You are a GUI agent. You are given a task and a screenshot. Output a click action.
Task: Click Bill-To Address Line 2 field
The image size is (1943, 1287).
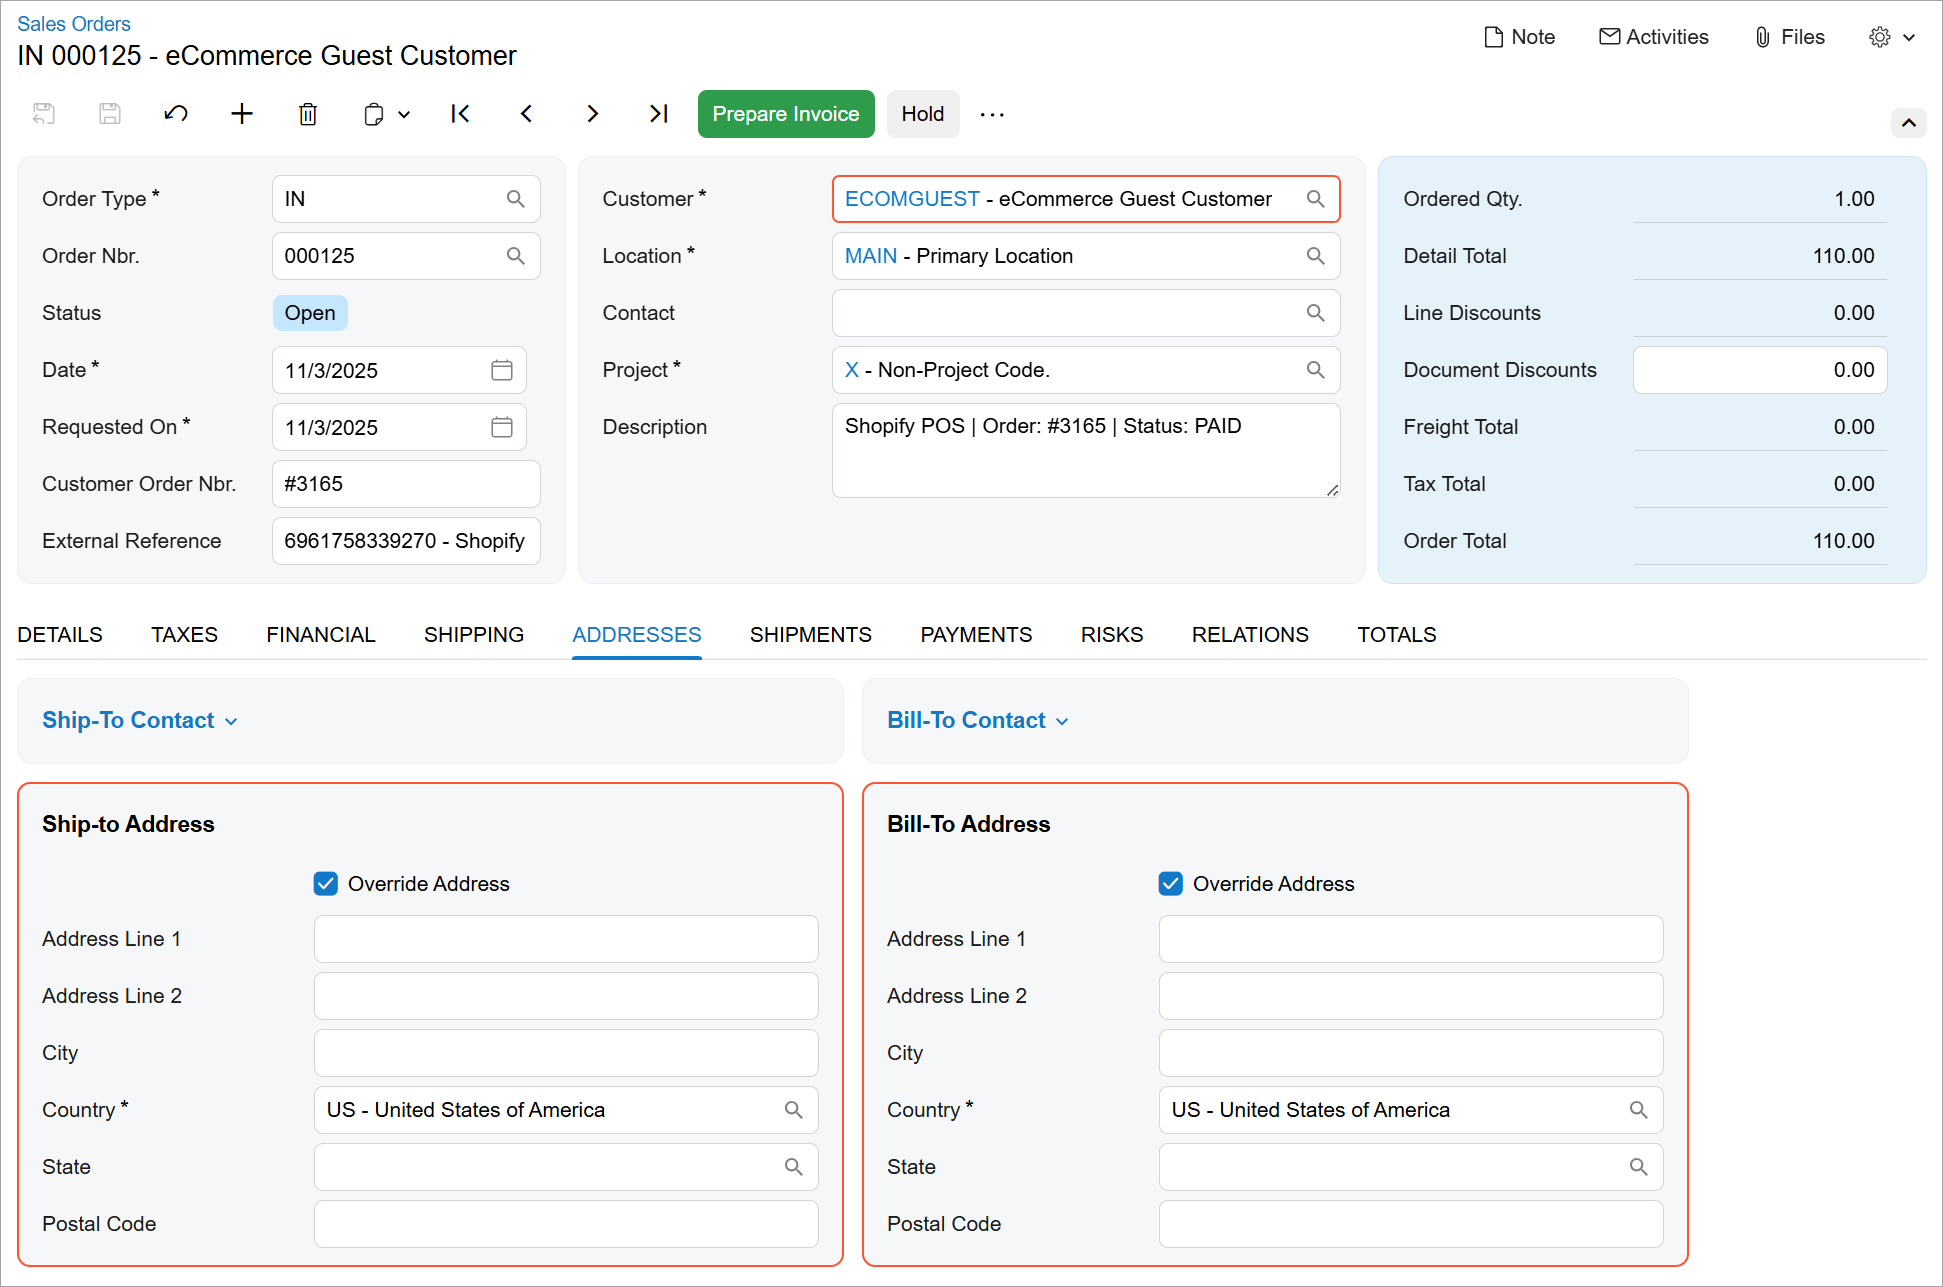1411,996
